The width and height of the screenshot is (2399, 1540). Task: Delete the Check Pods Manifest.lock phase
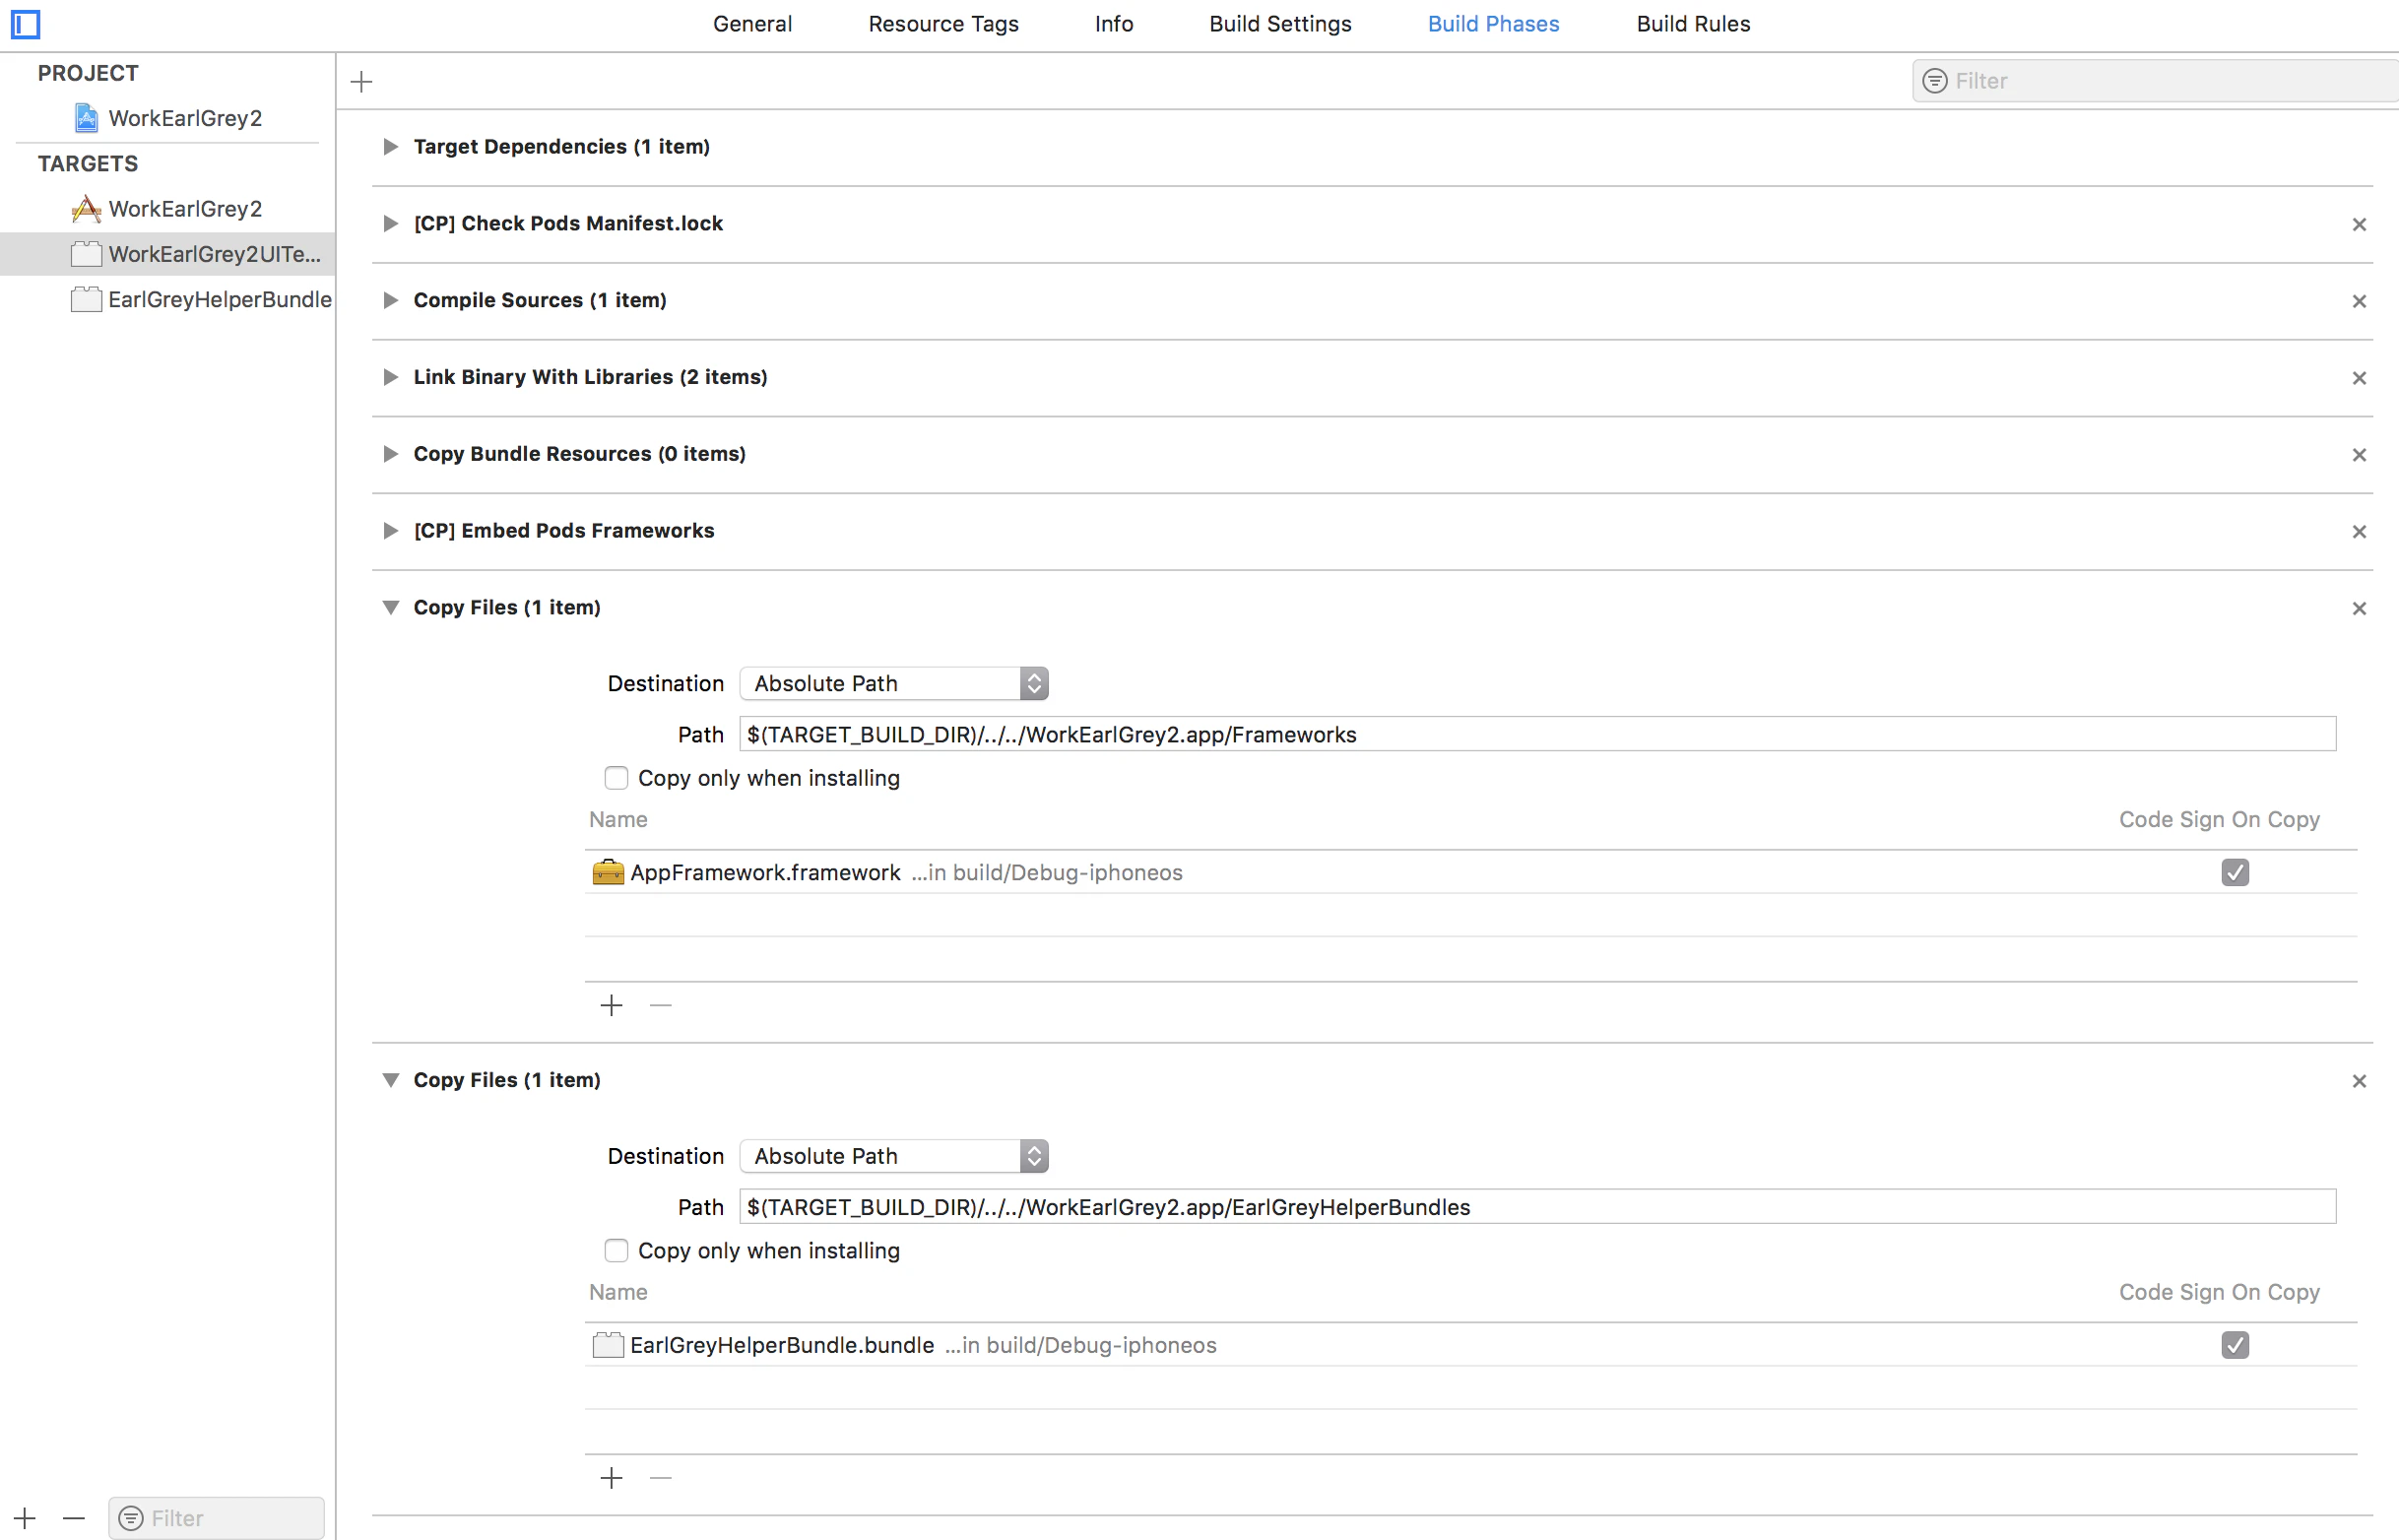(2359, 224)
